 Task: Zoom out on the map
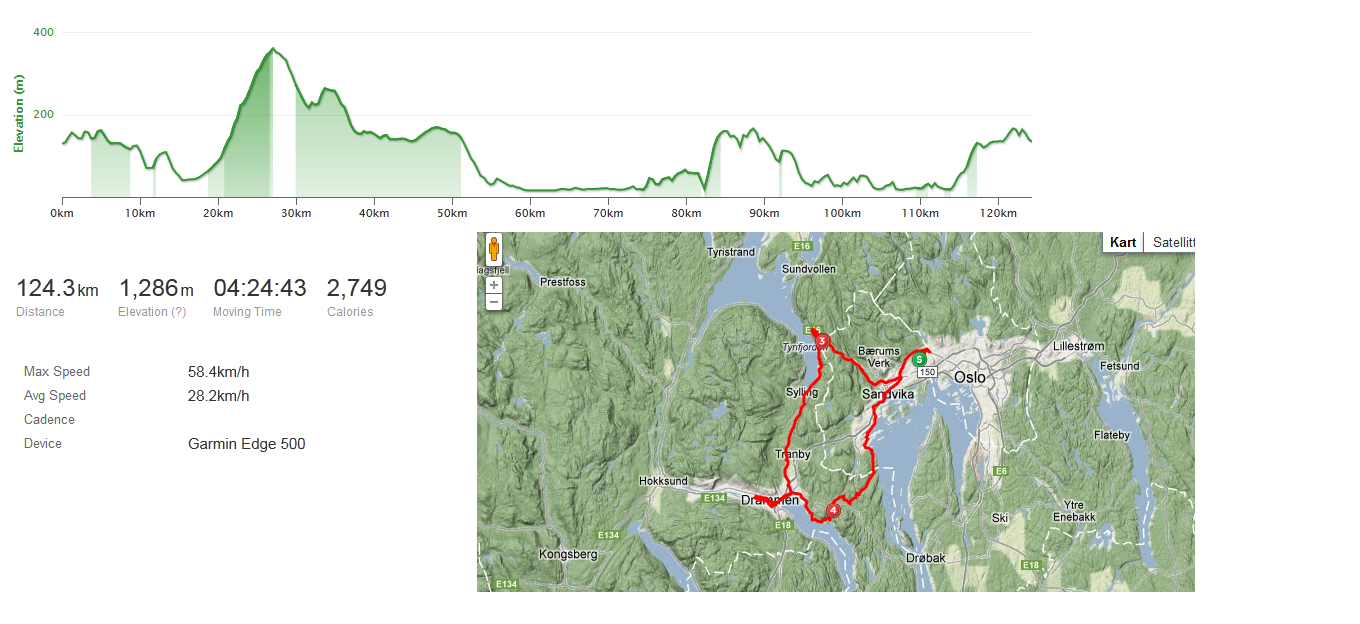click(x=494, y=302)
